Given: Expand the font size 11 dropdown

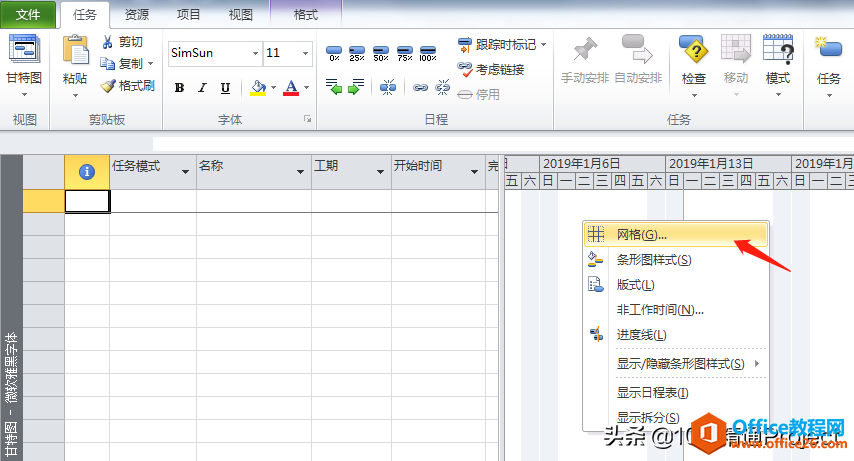Looking at the screenshot, I should tap(305, 53).
